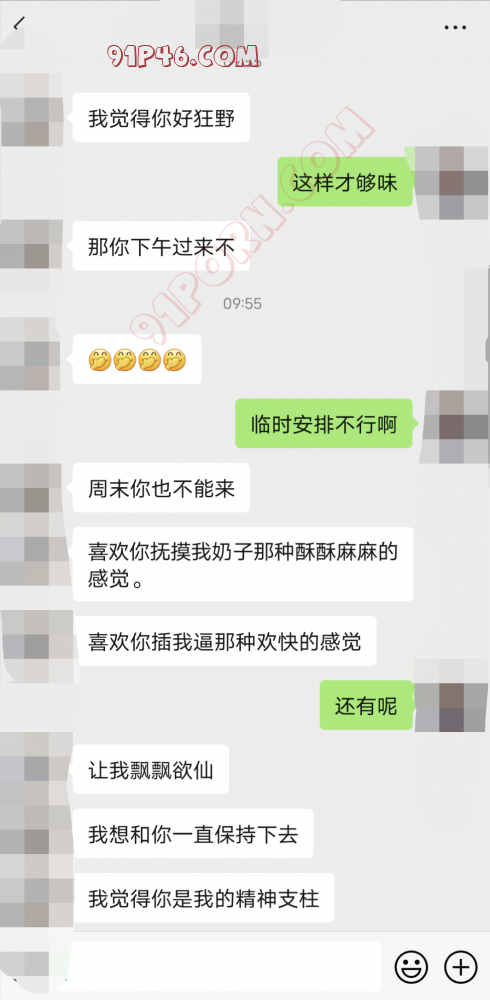490x1000 pixels.
Task: Select the message 周末你也不能来
Action: (x=161, y=488)
